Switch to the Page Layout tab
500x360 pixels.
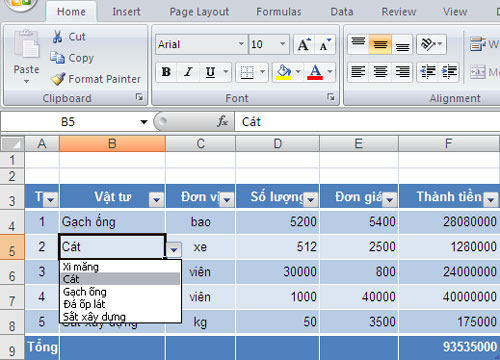click(x=199, y=12)
